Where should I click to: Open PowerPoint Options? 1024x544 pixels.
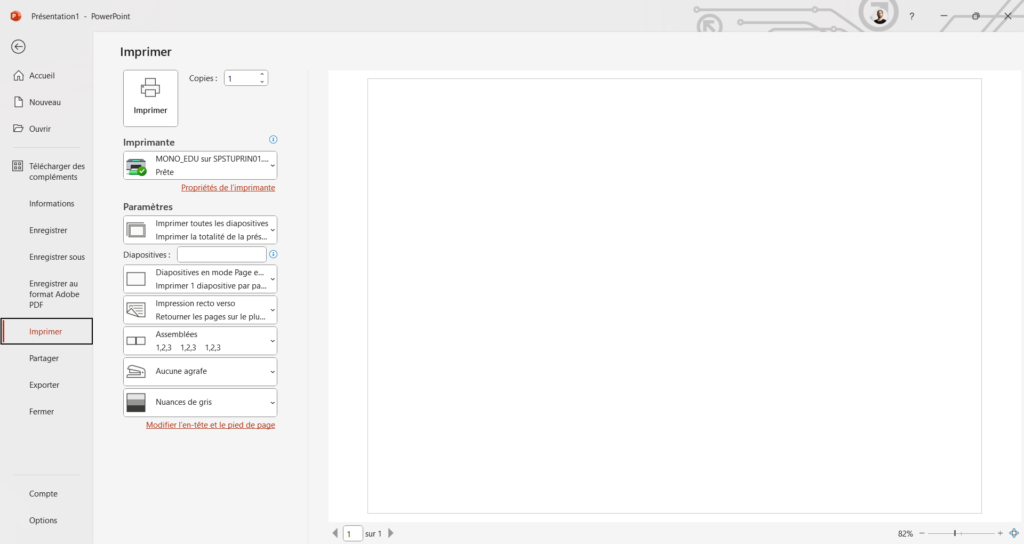click(x=43, y=521)
